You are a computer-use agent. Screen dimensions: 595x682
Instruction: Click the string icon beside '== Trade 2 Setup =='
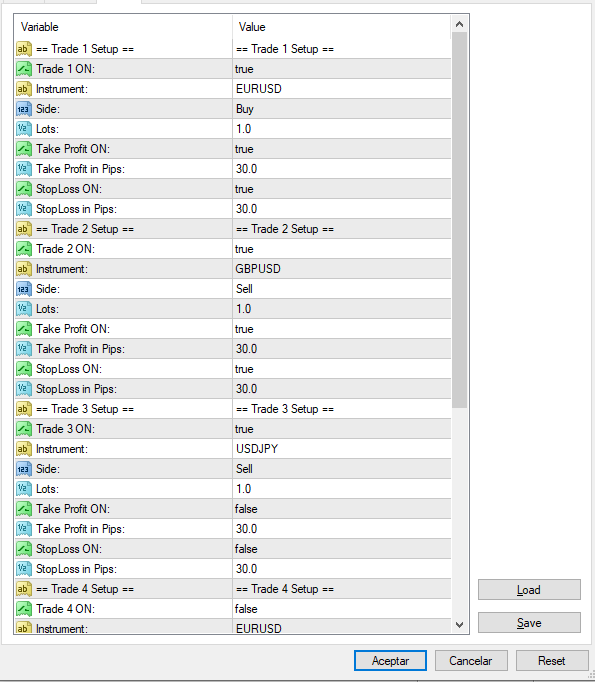24,229
